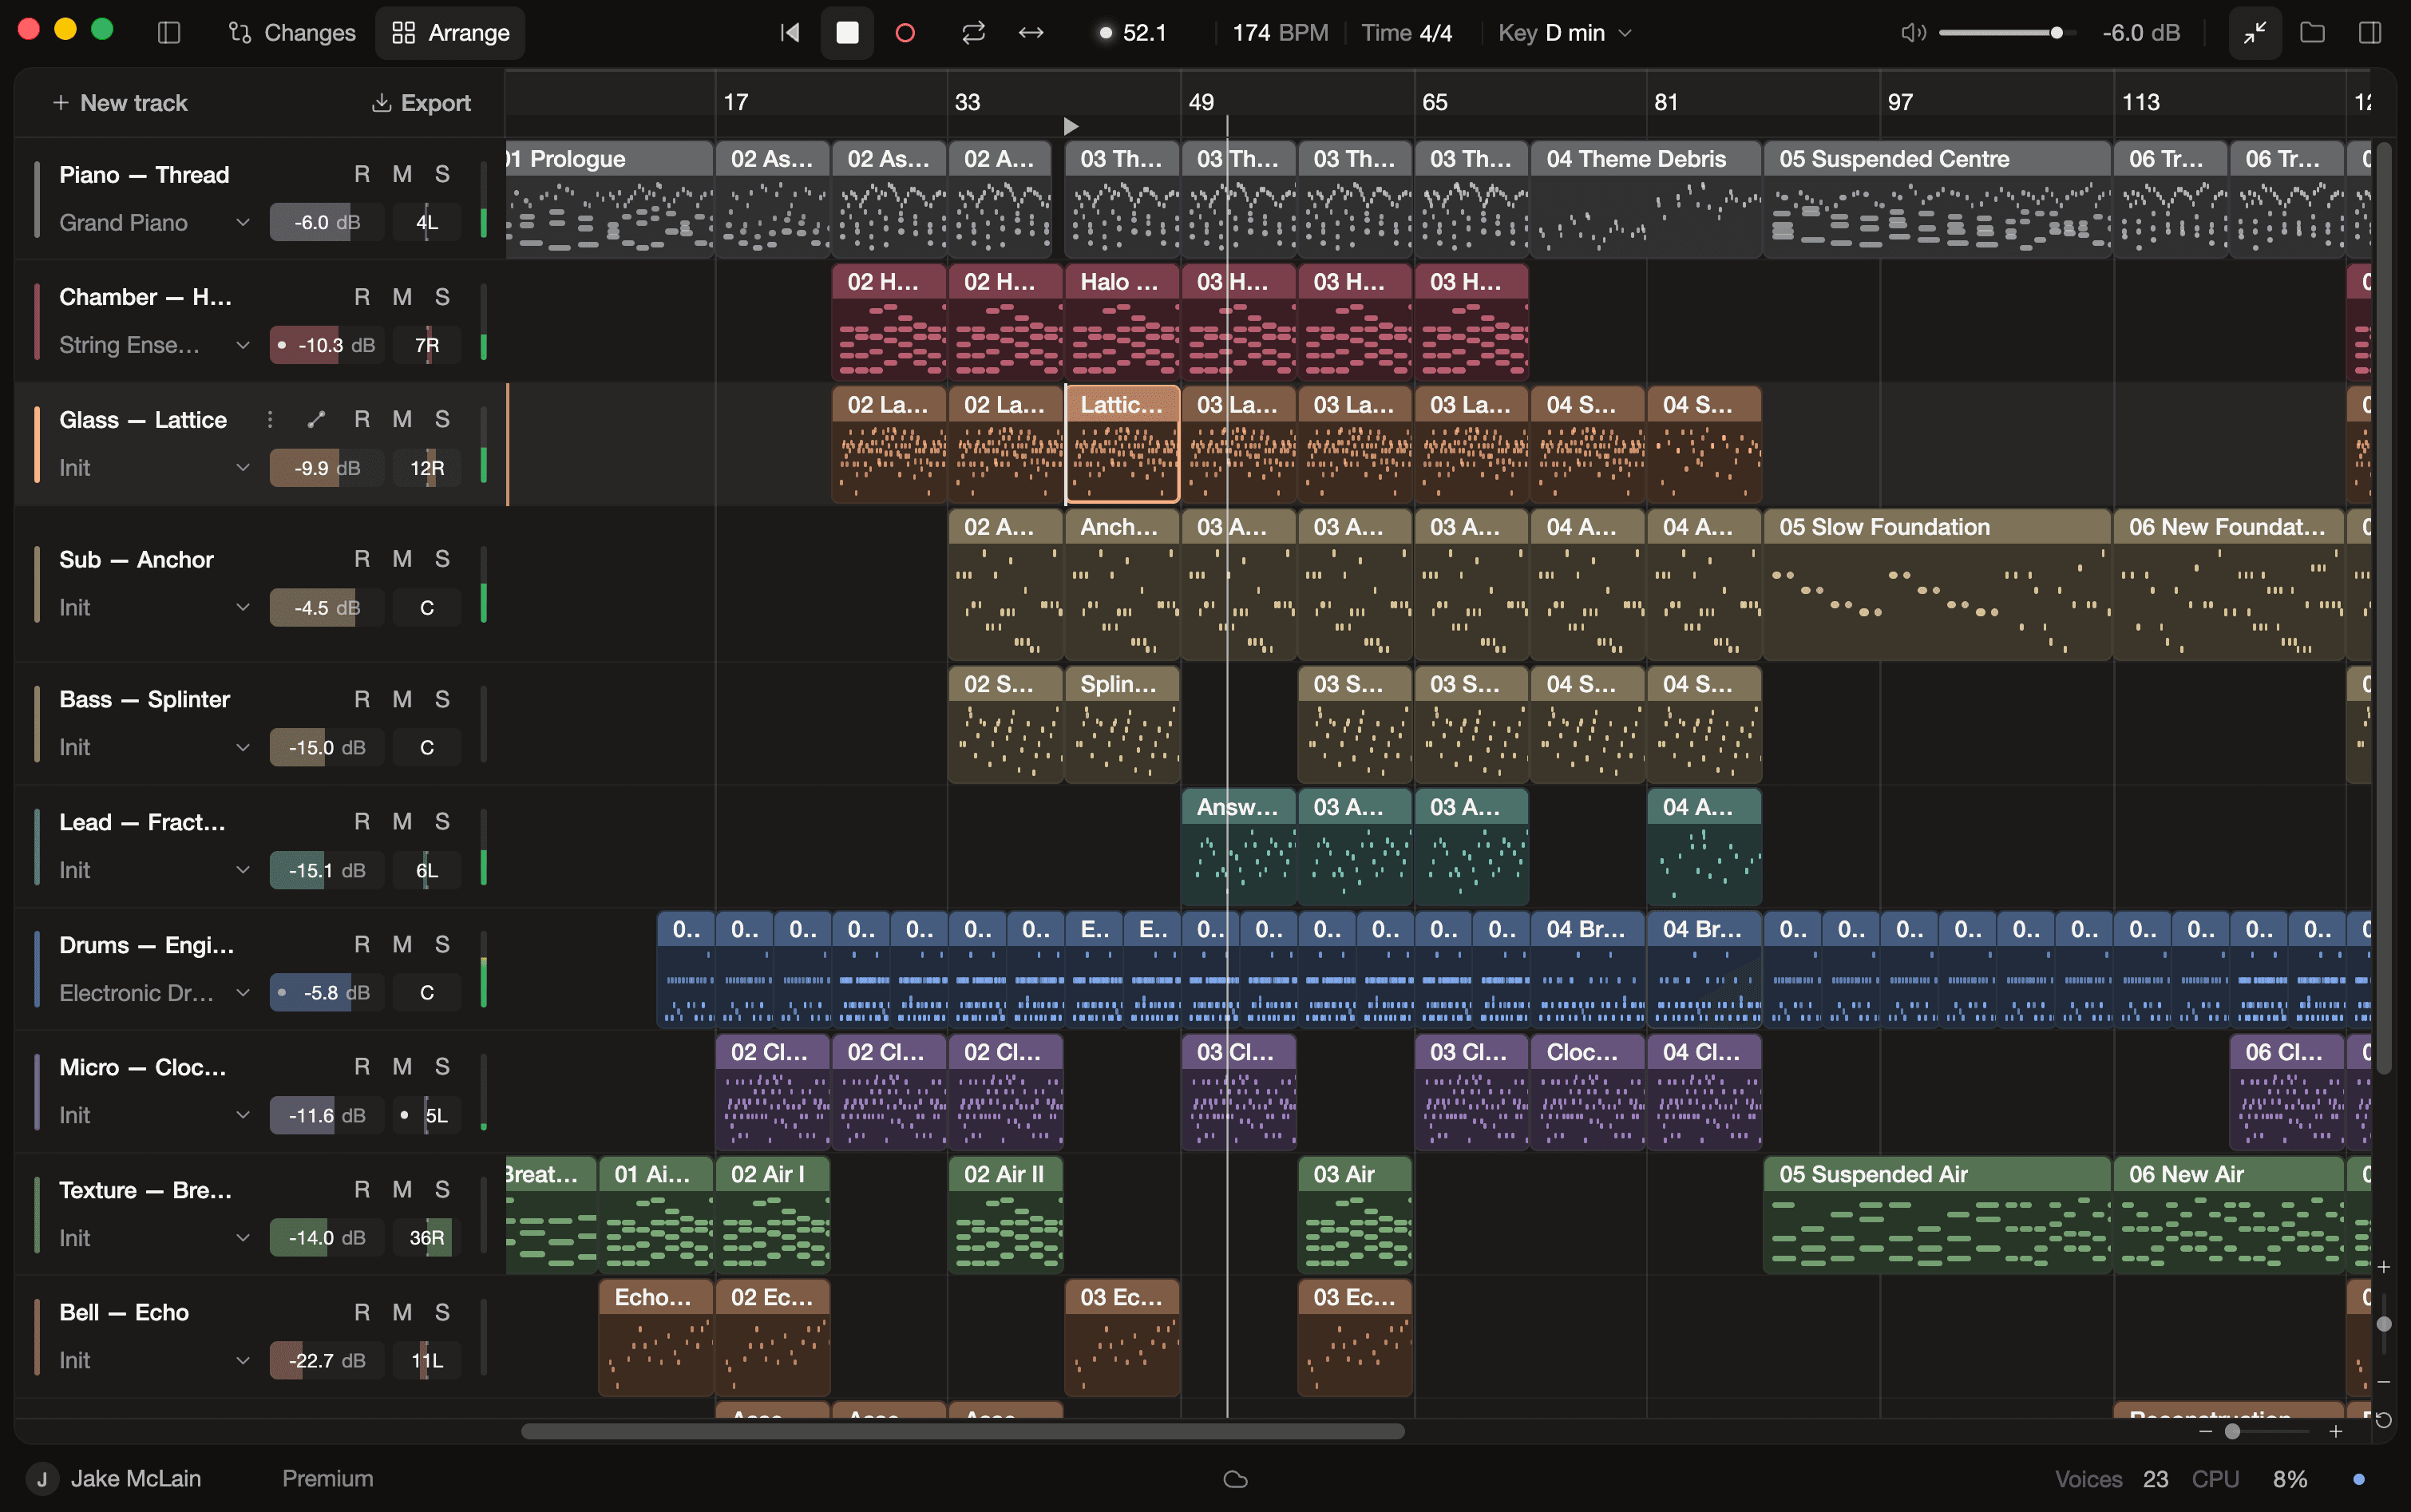
Task: Toggle the left sidebar panel icon
Action: [169, 33]
